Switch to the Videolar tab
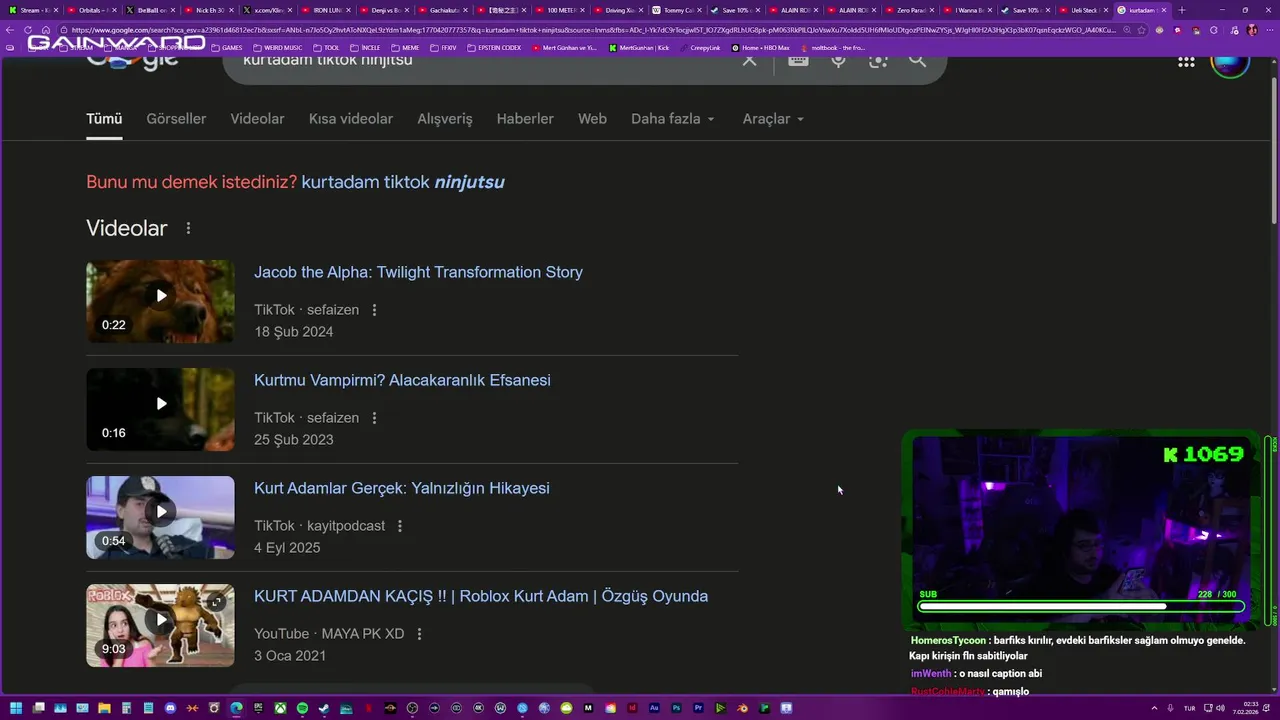1280x720 pixels. (x=257, y=119)
